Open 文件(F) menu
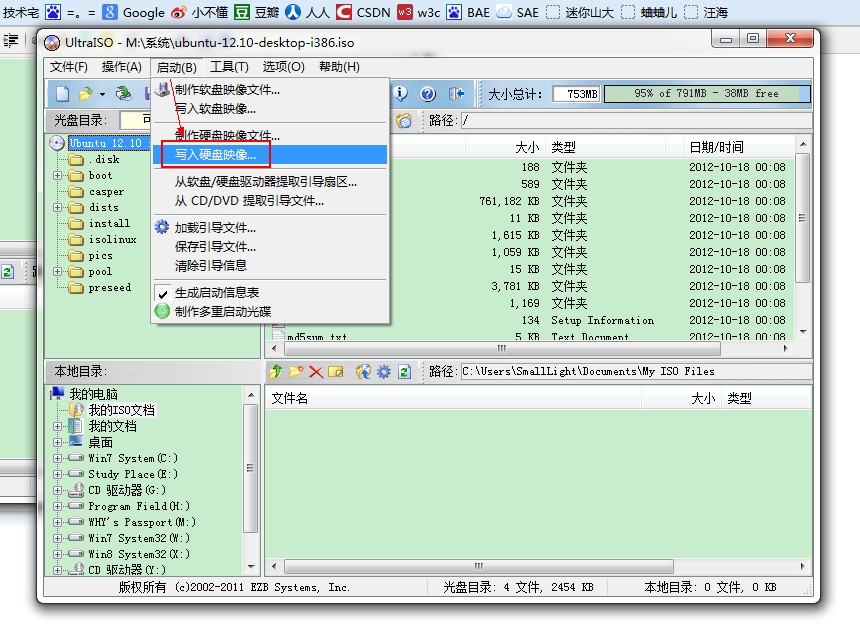 [69, 67]
